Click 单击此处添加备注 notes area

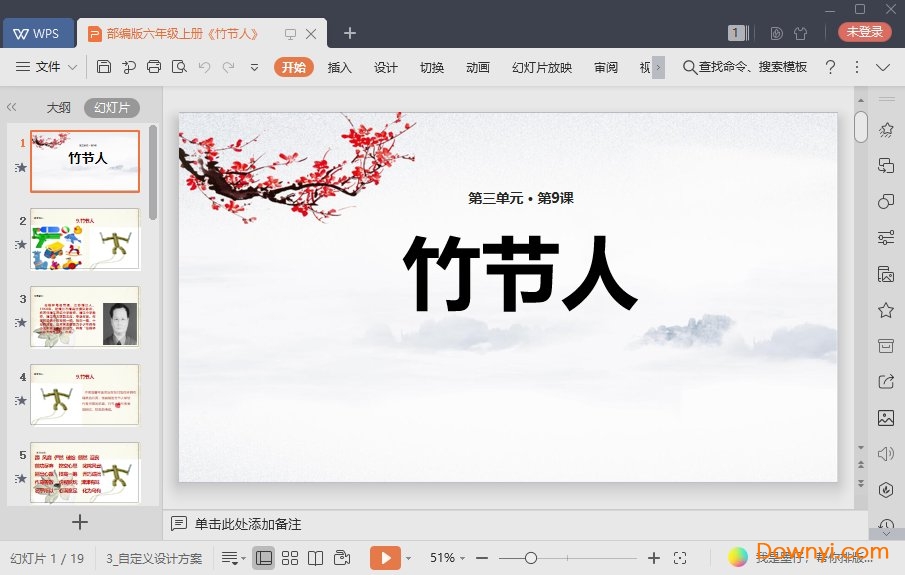pyautogui.click(x=248, y=524)
